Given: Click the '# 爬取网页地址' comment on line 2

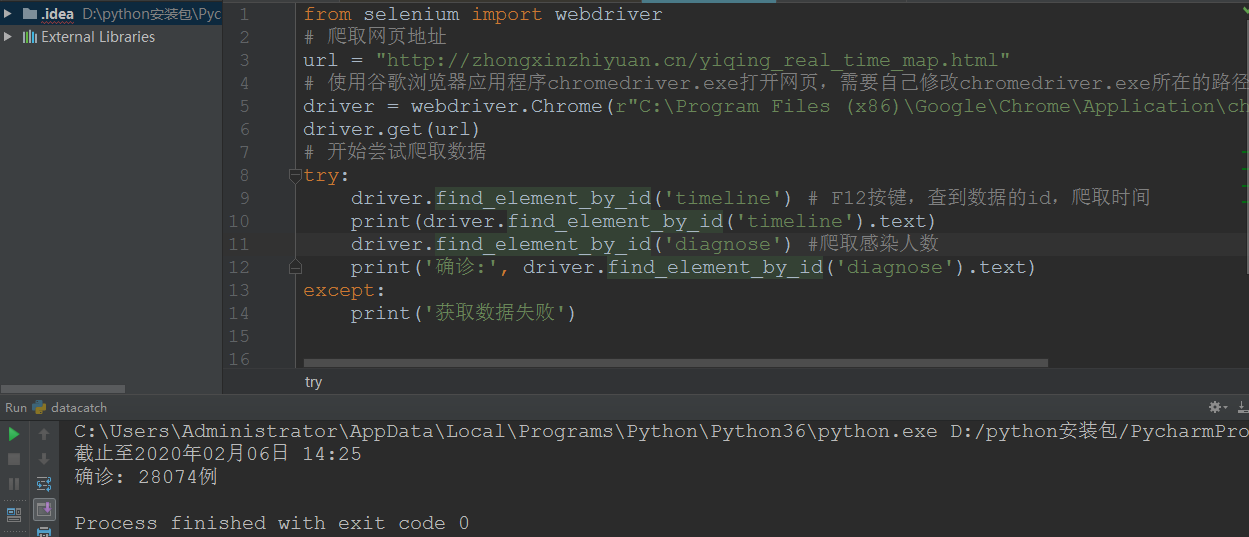Looking at the screenshot, I should pos(375,37).
